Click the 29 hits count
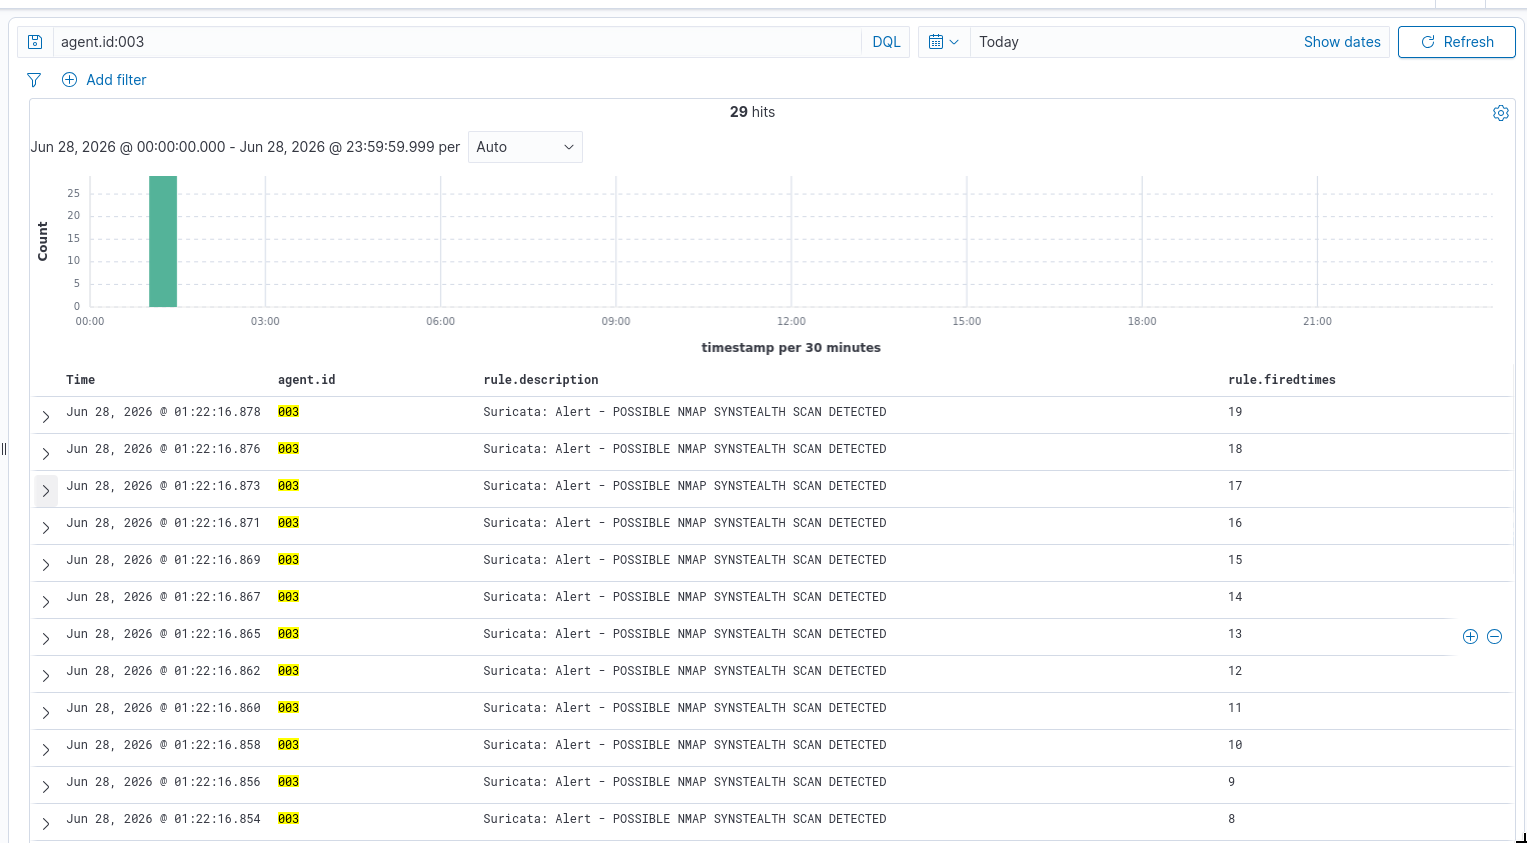Image resolution: width=1527 pixels, height=843 pixels. [x=752, y=112]
